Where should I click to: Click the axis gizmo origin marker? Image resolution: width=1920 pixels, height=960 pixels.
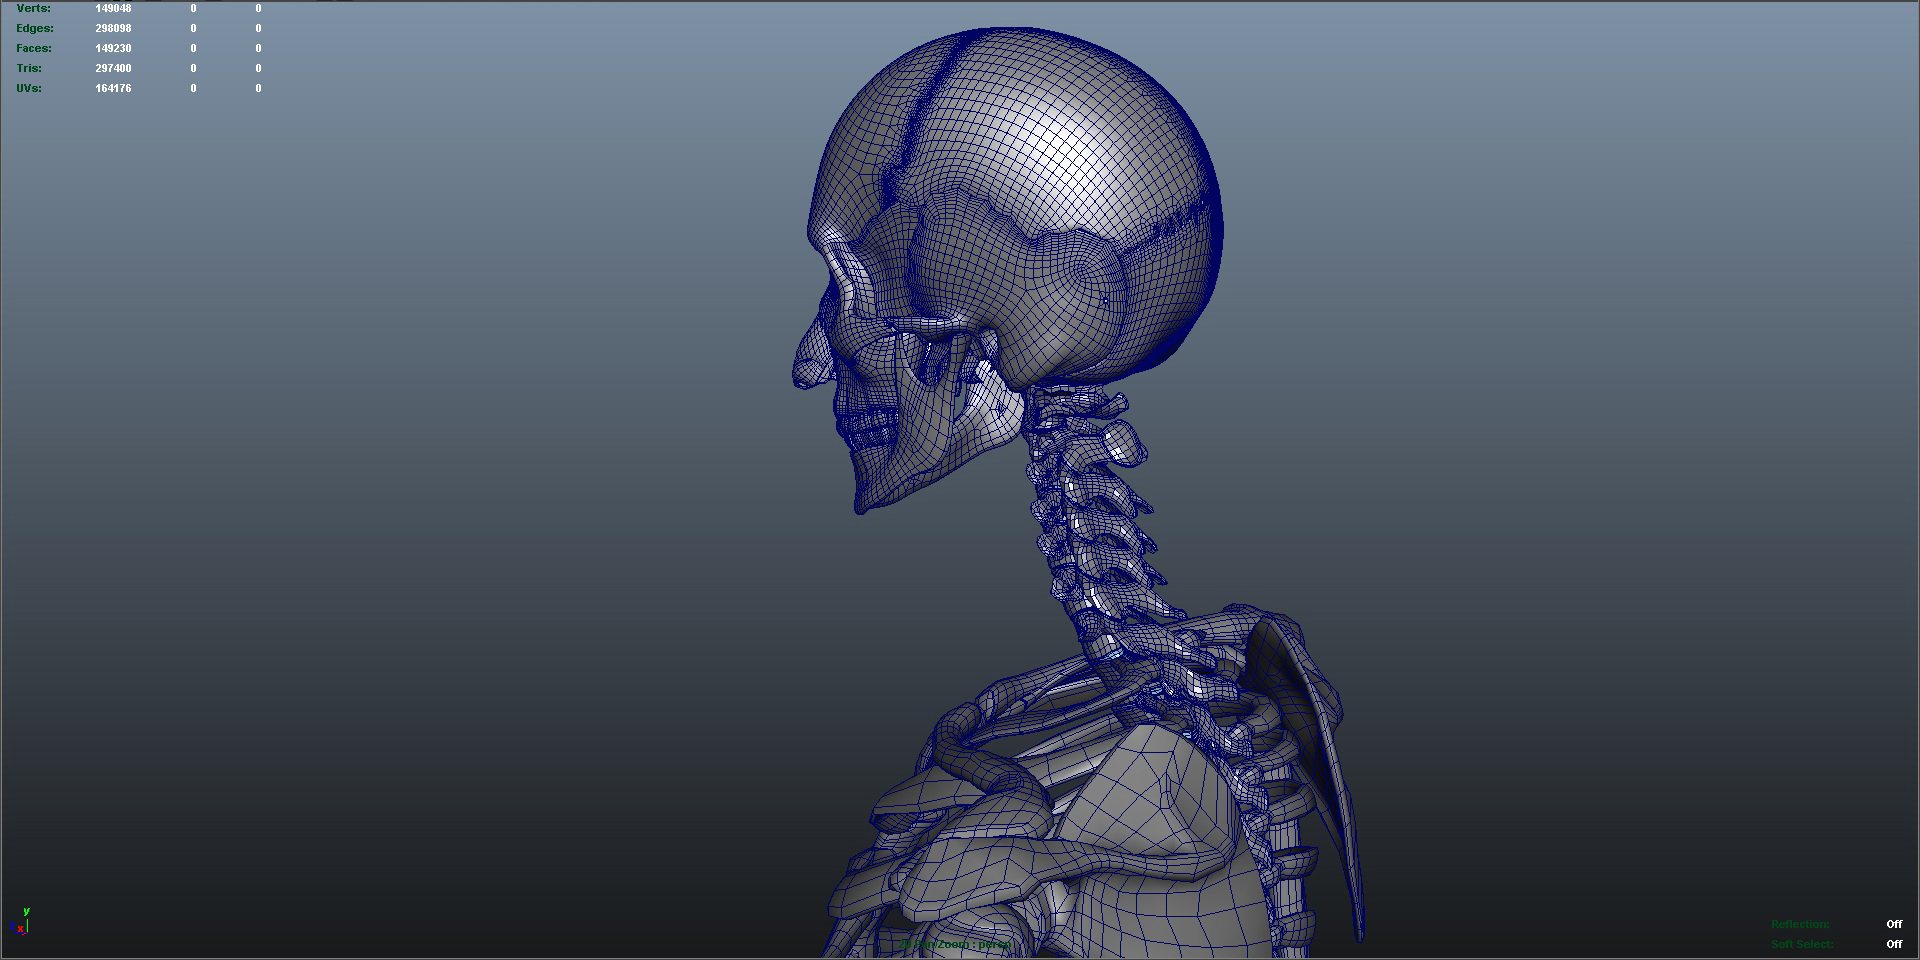coord(27,931)
